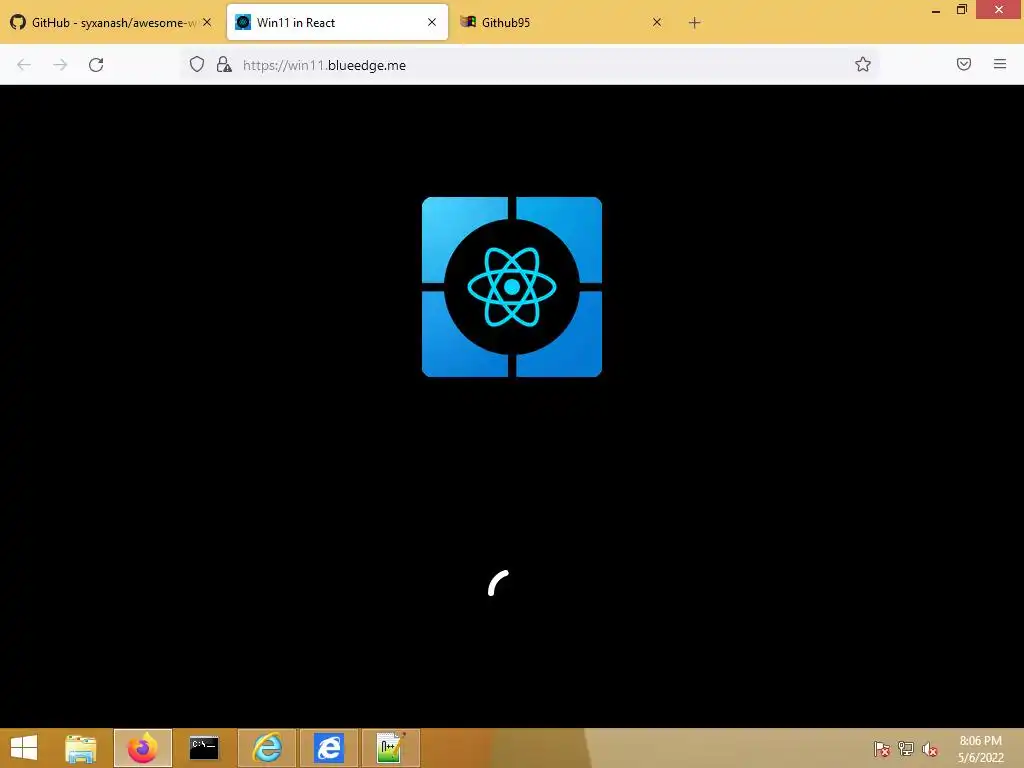The width and height of the screenshot is (1024, 768).
Task: Close the Win11 in React tab
Action: point(432,22)
